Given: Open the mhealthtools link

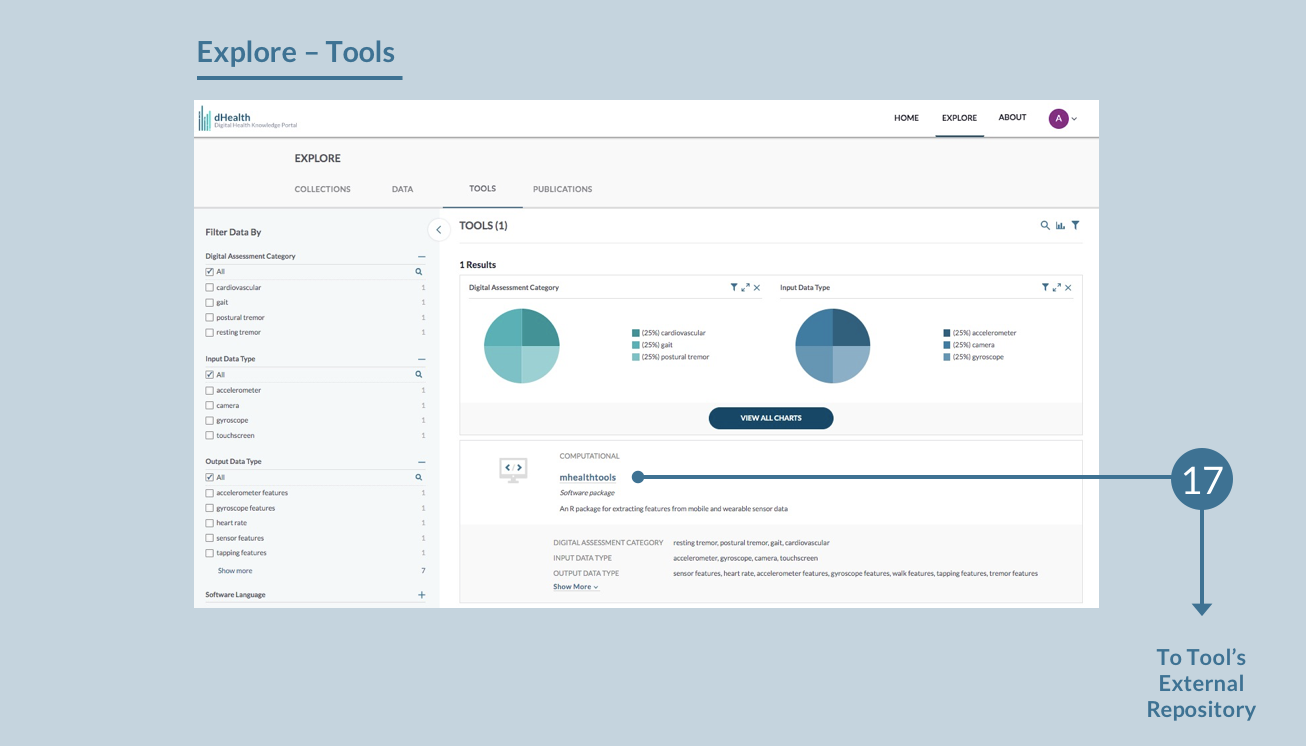Looking at the screenshot, I should coord(588,478).
